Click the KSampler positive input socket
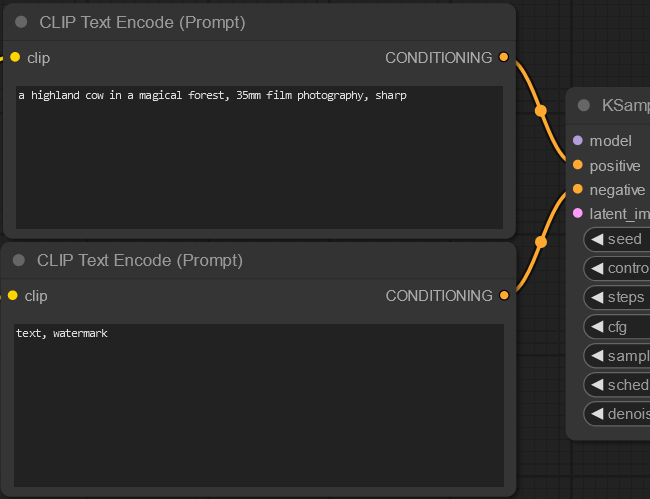Viewport: 650px width, 499px height. tap(577, 165)
